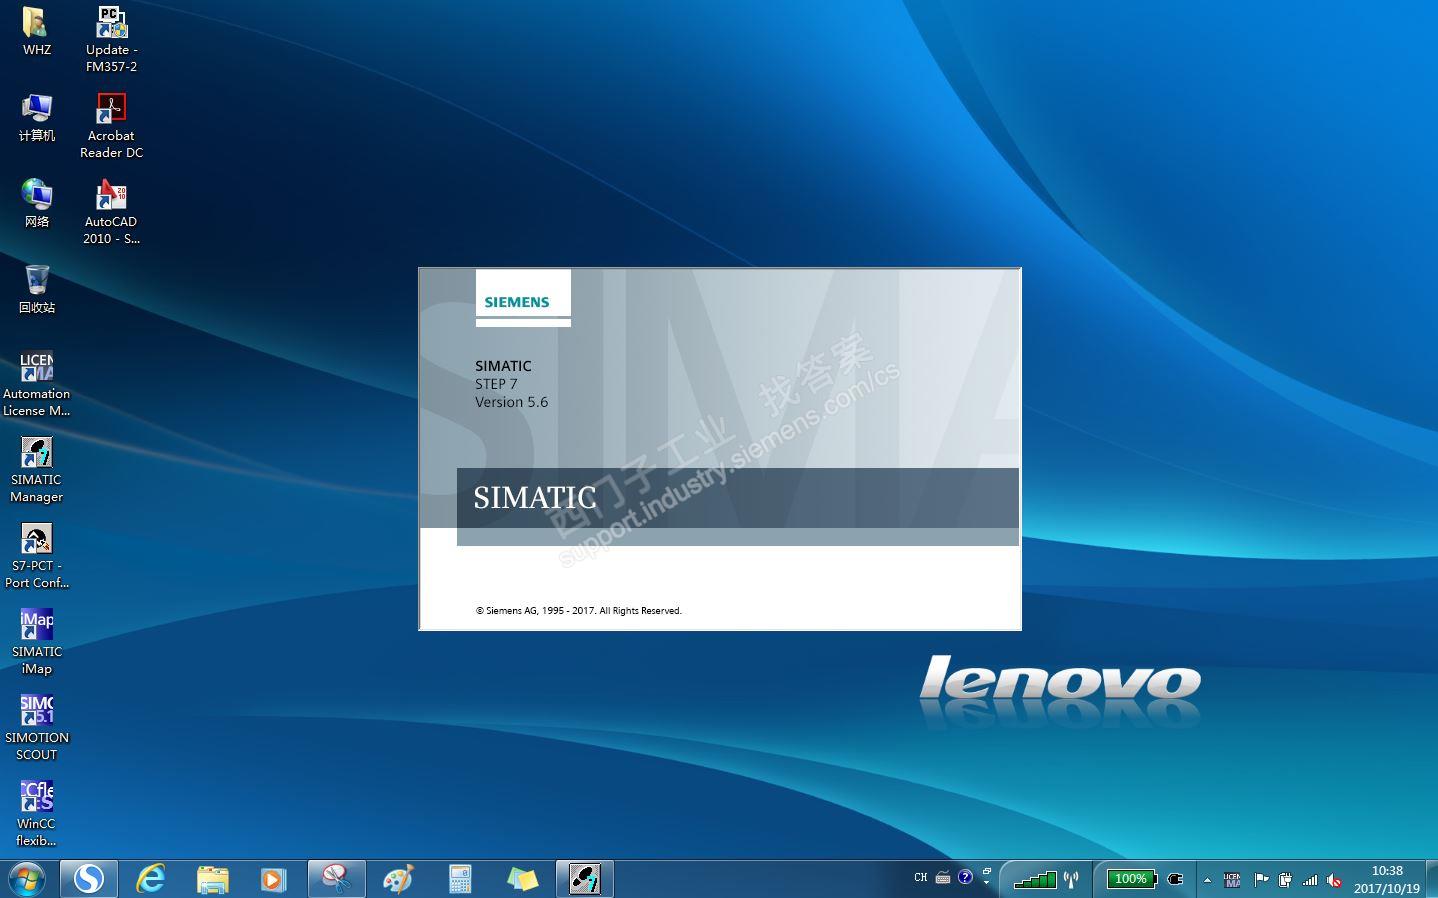The image size is (1438, 898).
Task: Select the 网络 (Network) desktop icon
Action: click(x=37, y=203)
